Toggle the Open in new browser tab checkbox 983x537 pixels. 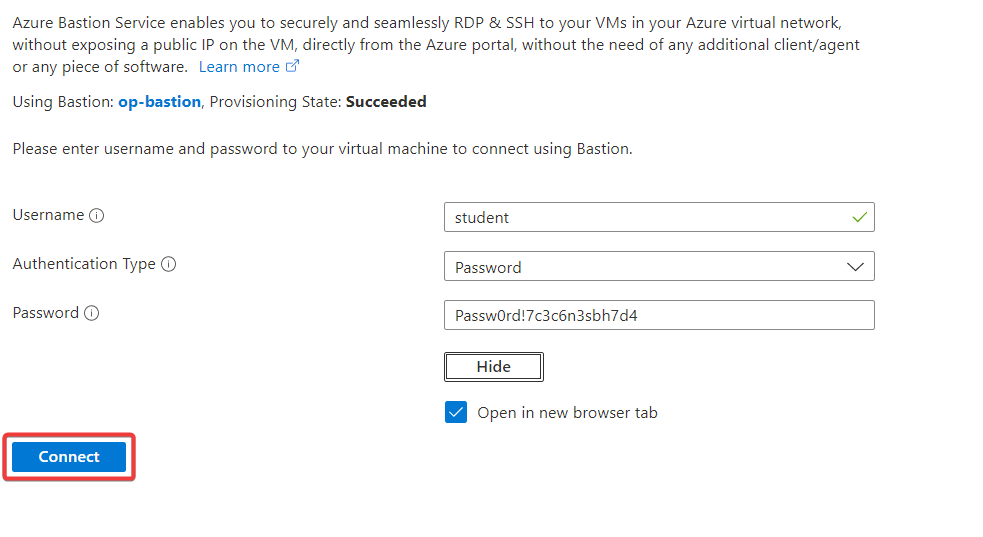(x=456, y=412)
